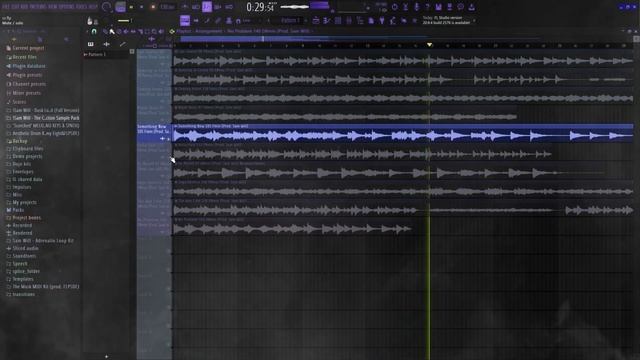
Task: Expand the news panel dropdown arrow
Action: [474, 20]
